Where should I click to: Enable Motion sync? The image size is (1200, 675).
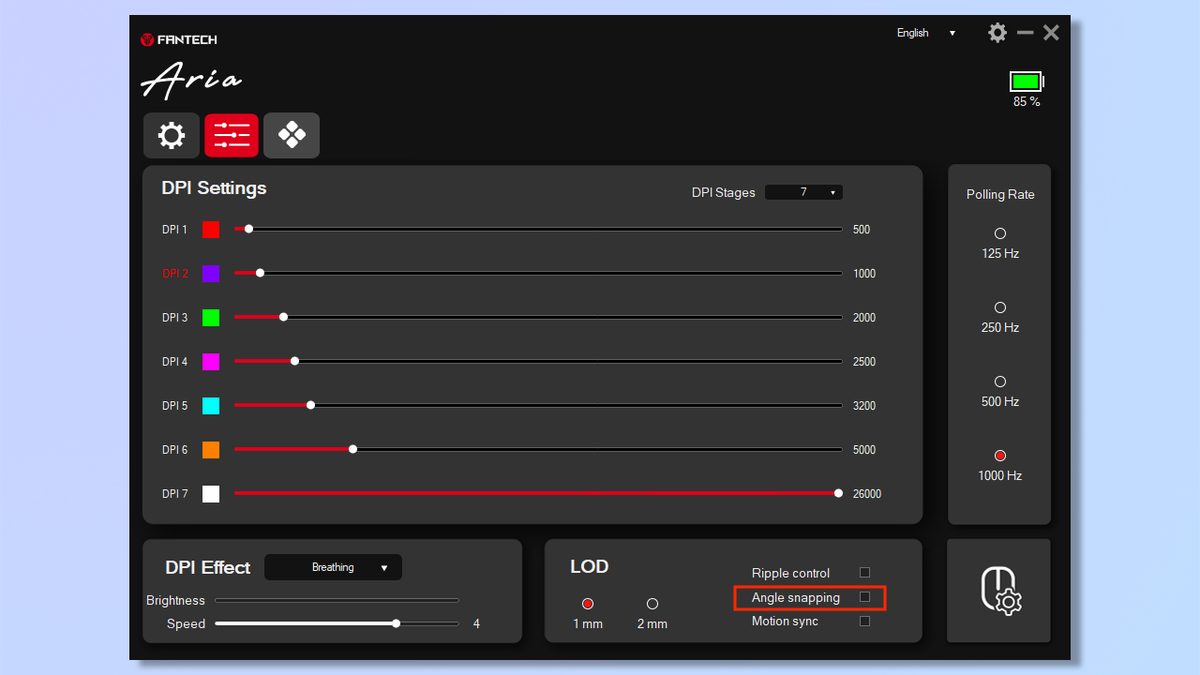coord(864,621)
